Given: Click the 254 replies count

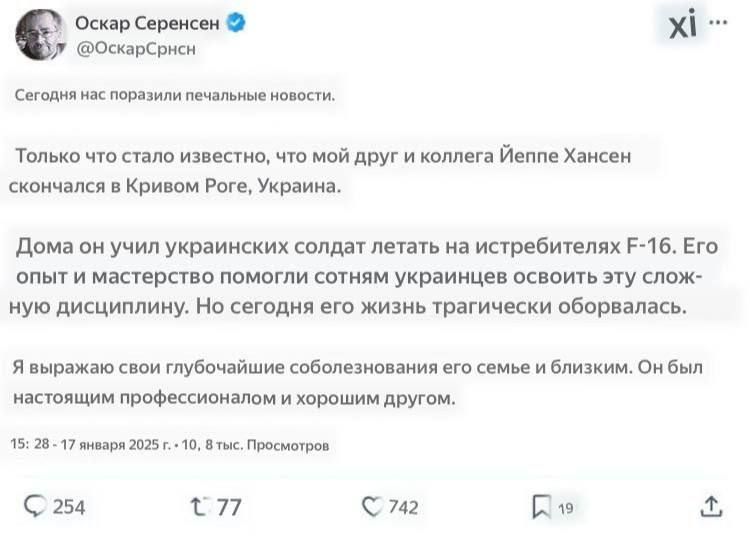Looking at the screenshot, I should pyautogui.click(x=69, y=507).
